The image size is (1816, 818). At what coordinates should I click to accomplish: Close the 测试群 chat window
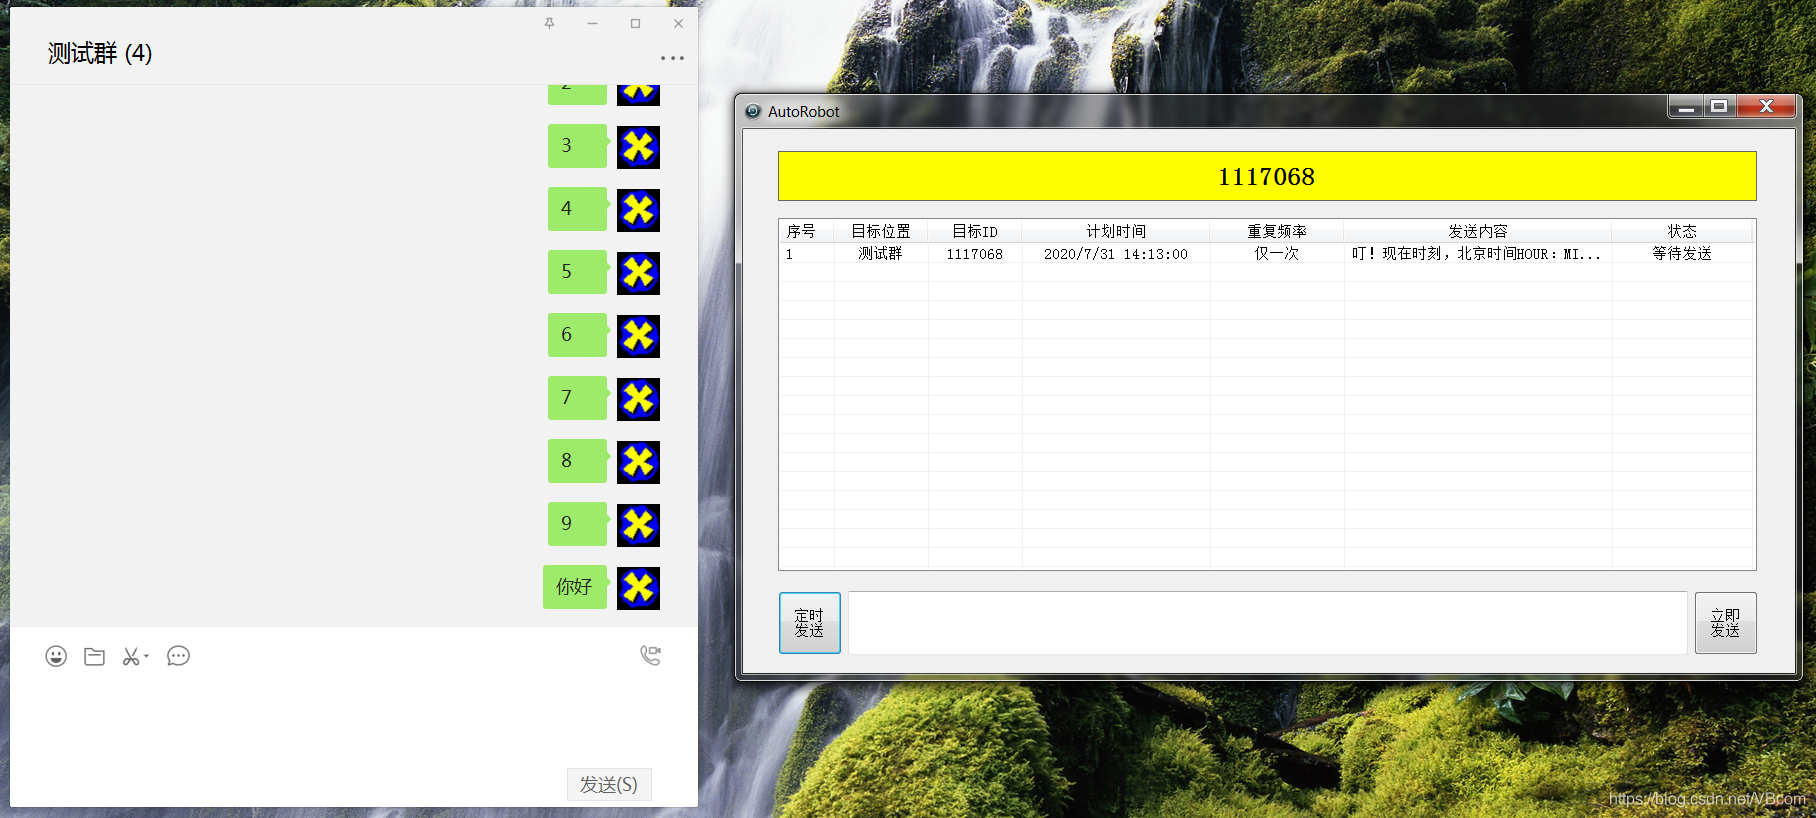point(678,23)
